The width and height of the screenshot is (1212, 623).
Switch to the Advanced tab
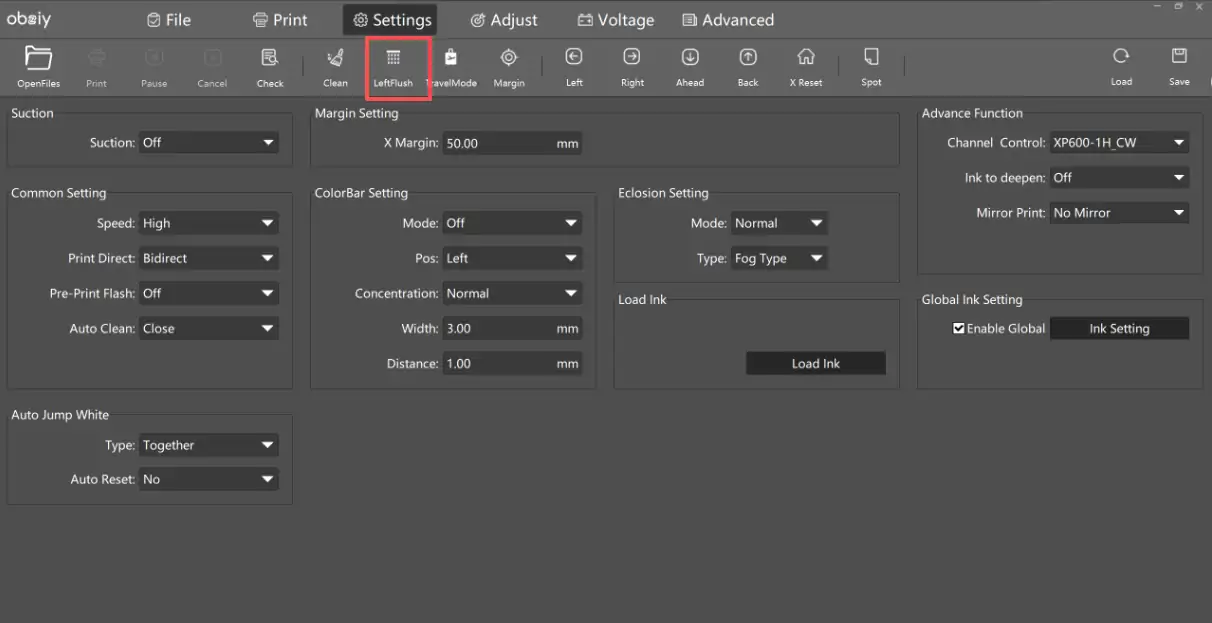tap(728, 20)
